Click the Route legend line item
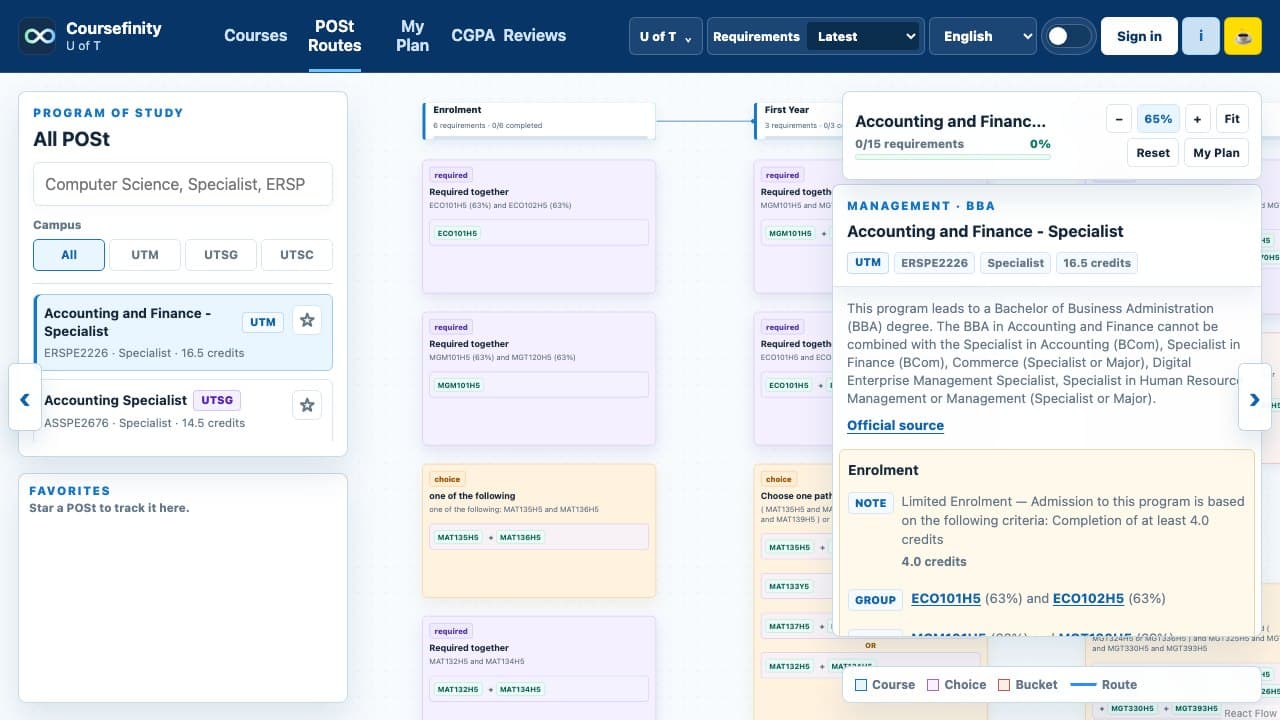 [1103, 685]
